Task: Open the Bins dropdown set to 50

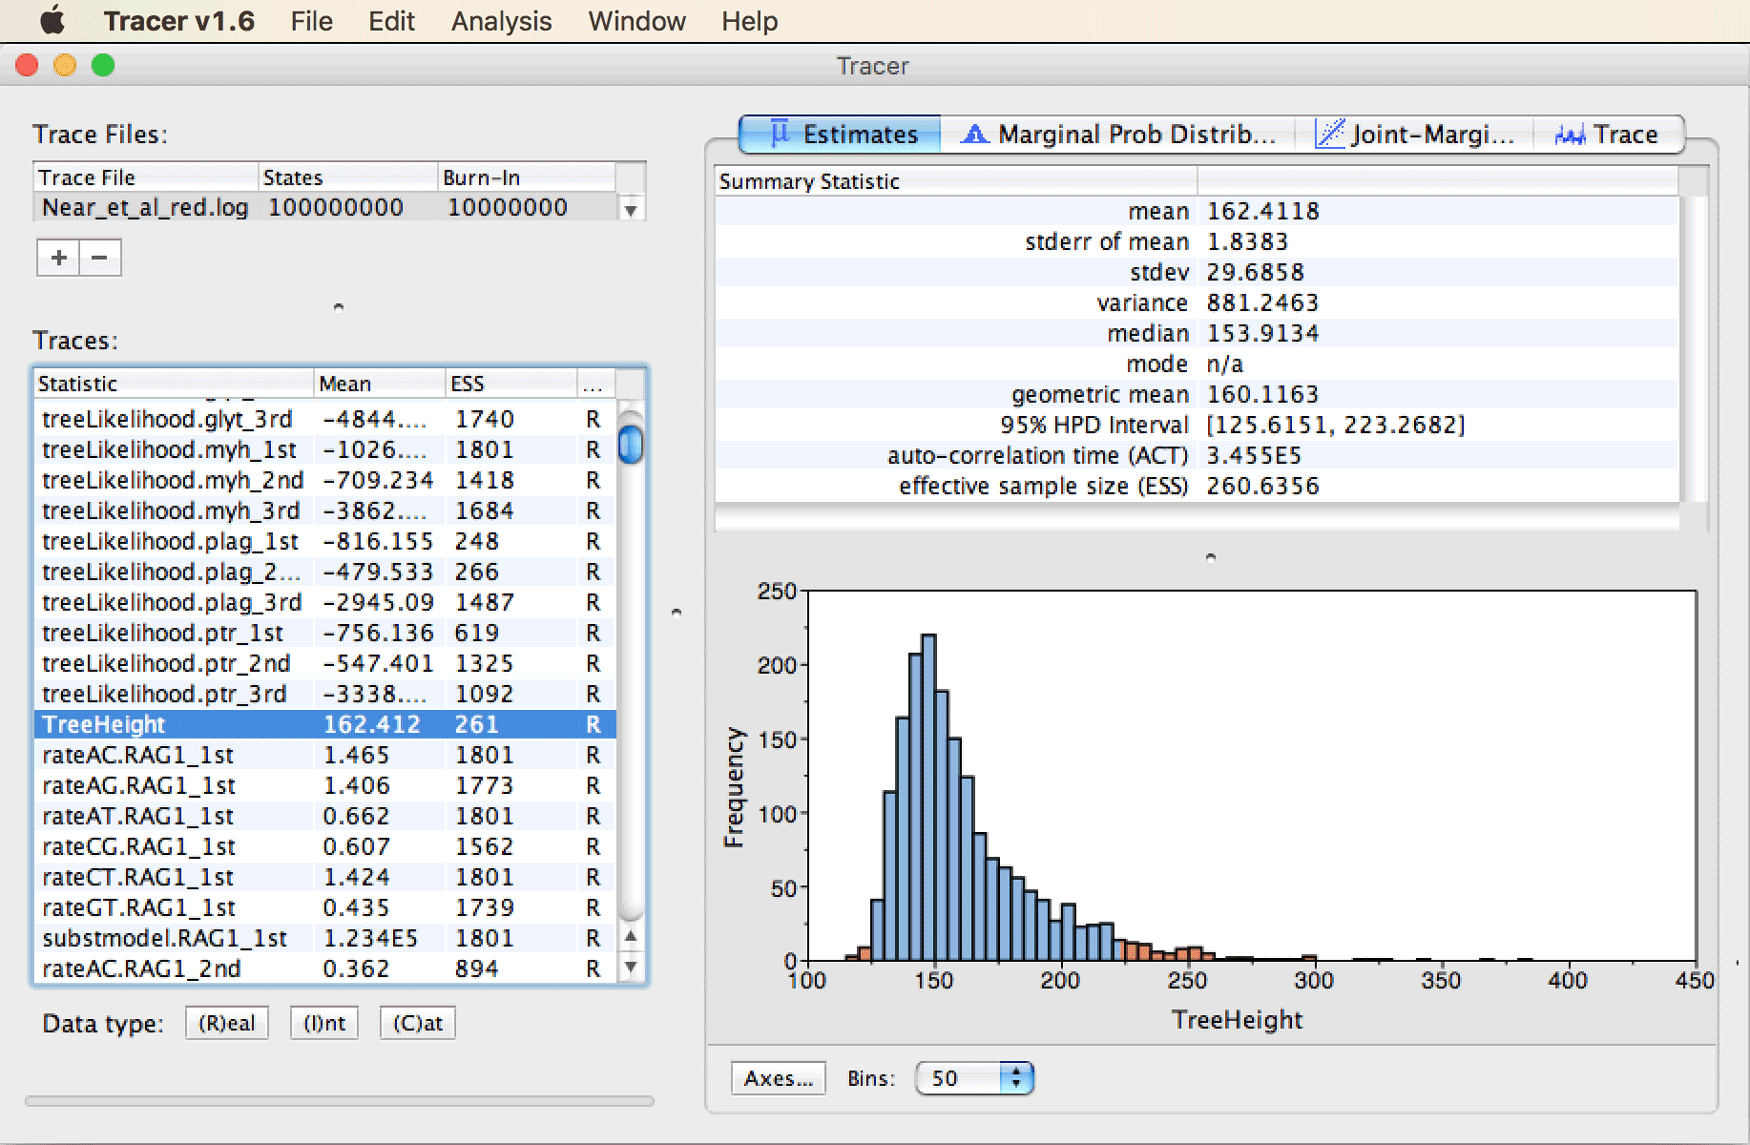Action: [974, 1078]
